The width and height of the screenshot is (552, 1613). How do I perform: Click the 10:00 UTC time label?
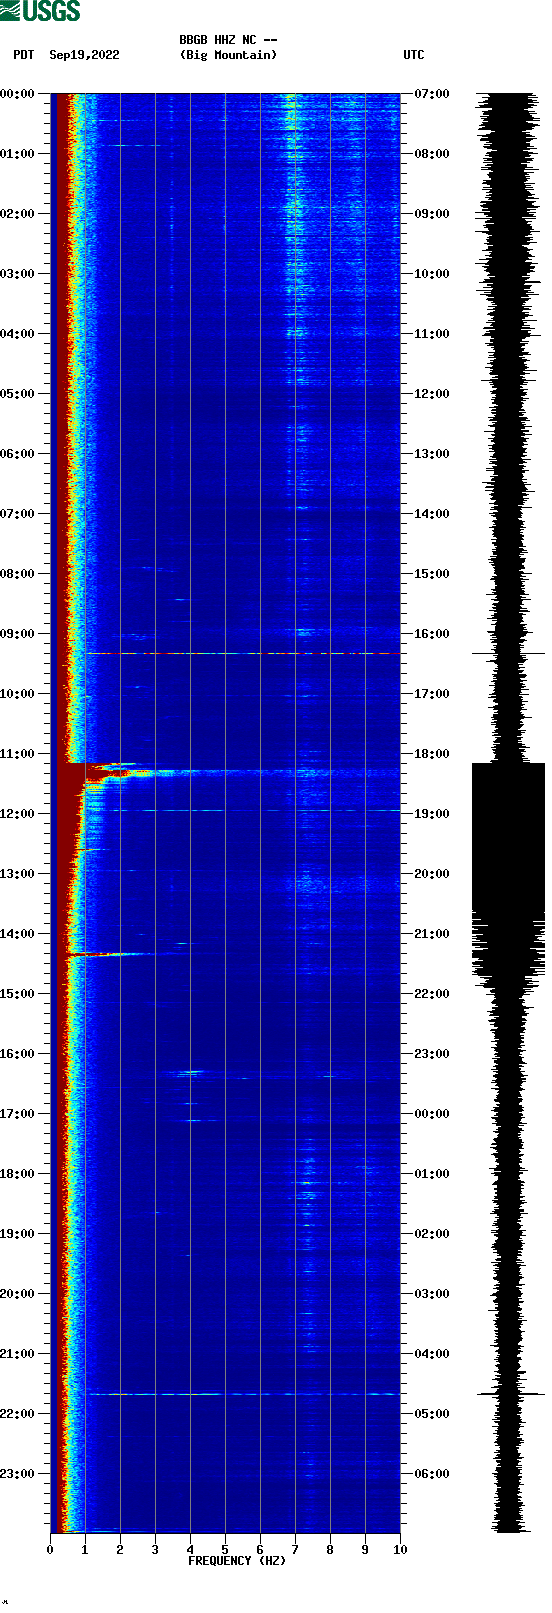[x=432, y=274]
